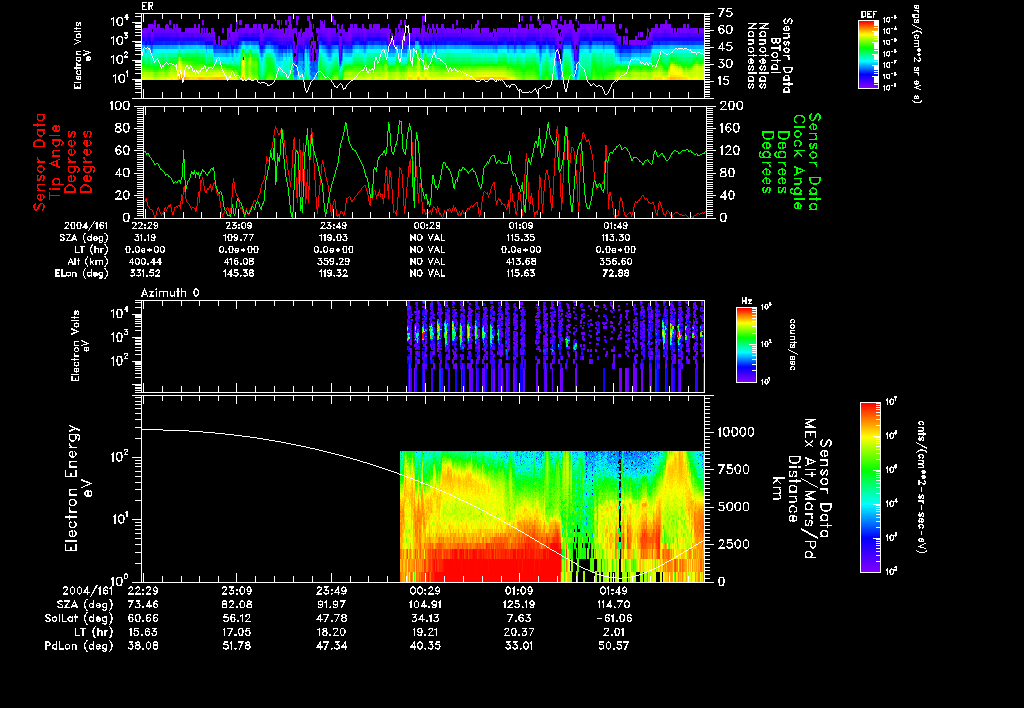Select SolLat value 34.13

click(x=424, y=618)
